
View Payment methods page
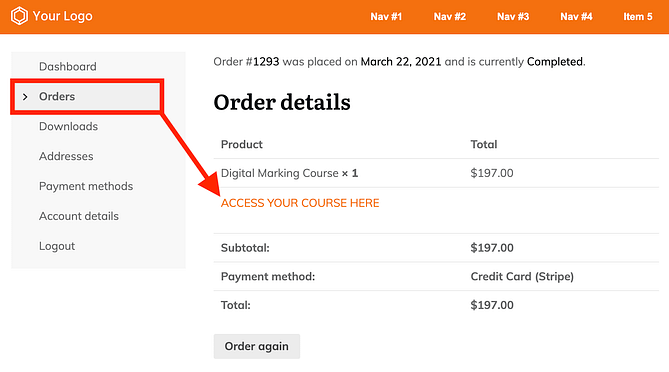pyautogui.click(x=86, y=186)
